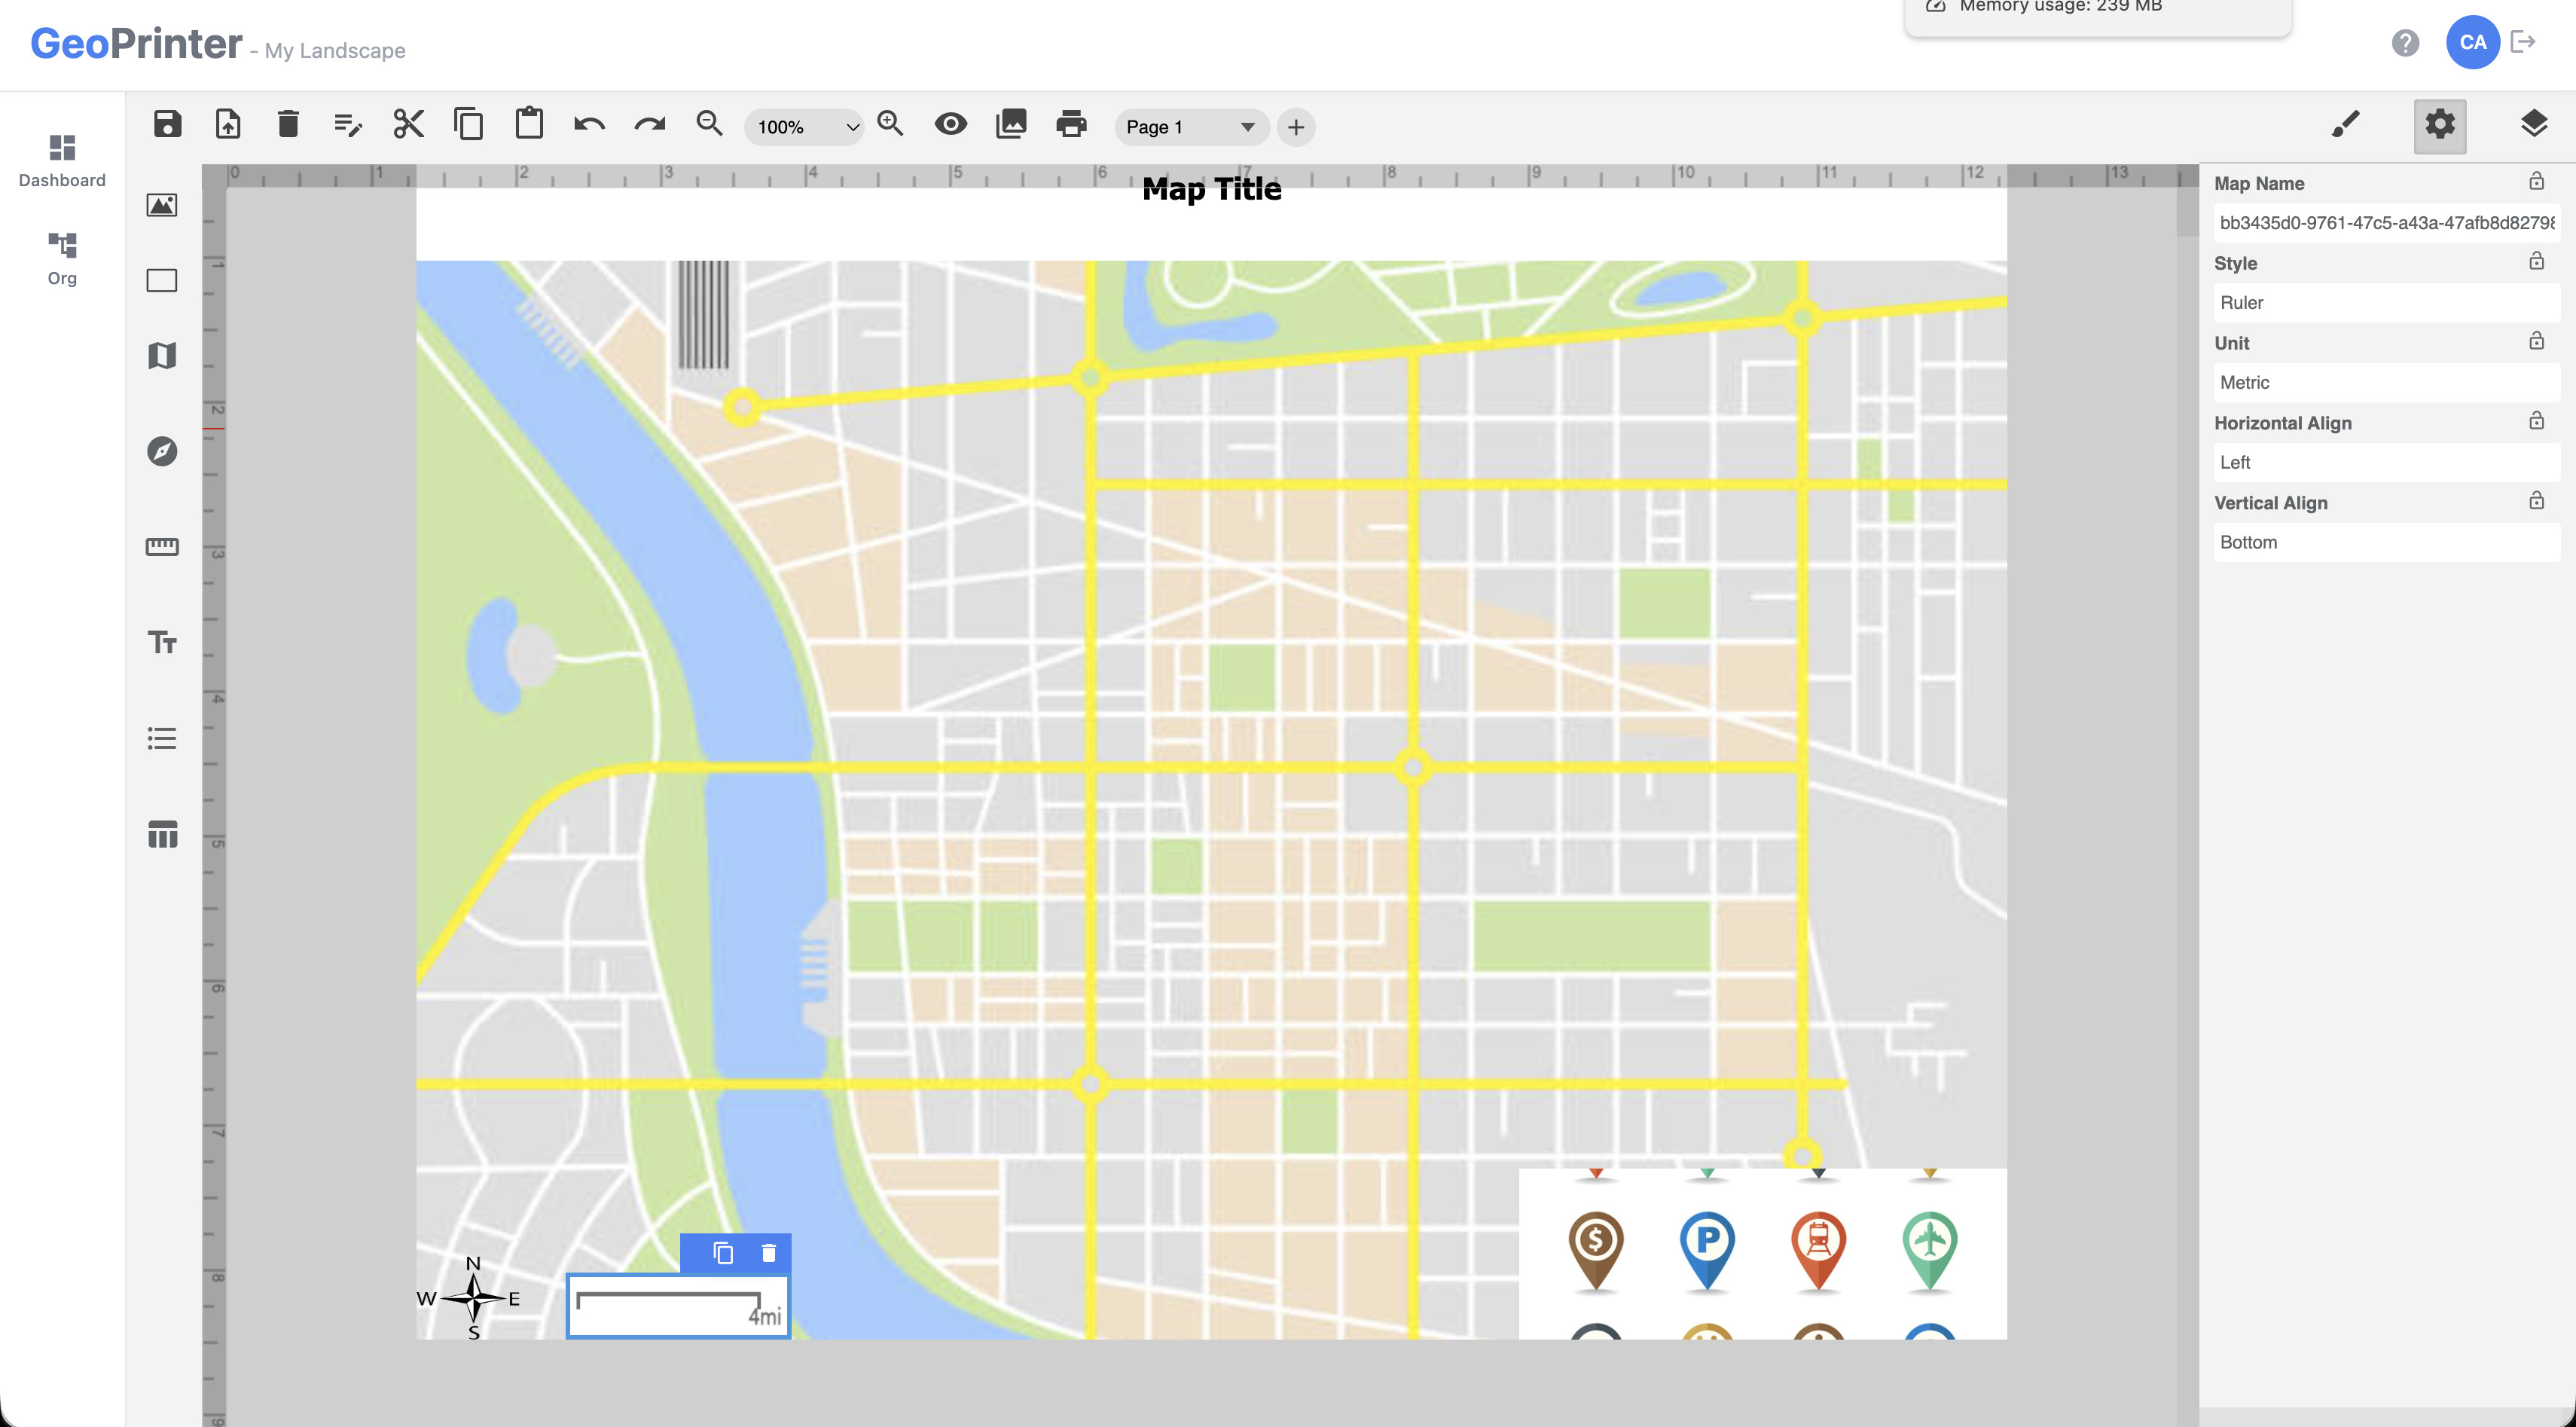Open the layers panel tab
The height and width of the screenshot is (1427, 2576).
pyautogui.click(x=2534, y=125)
